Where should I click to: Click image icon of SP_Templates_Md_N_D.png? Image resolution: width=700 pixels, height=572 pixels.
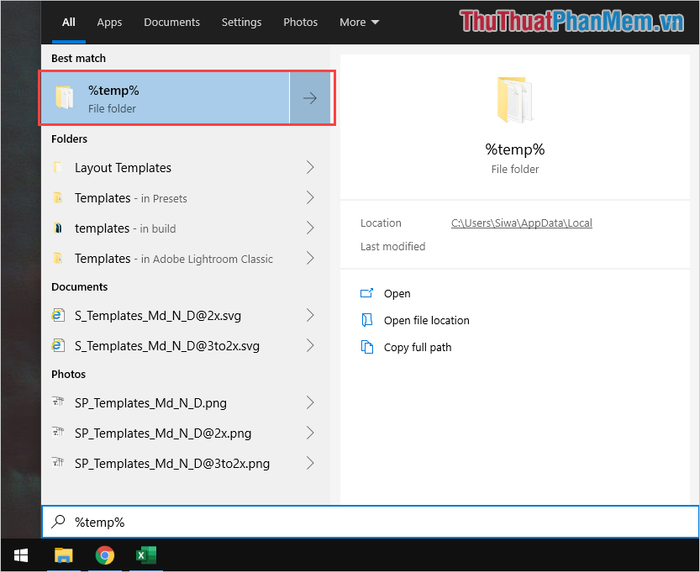[x=58, y=401]
